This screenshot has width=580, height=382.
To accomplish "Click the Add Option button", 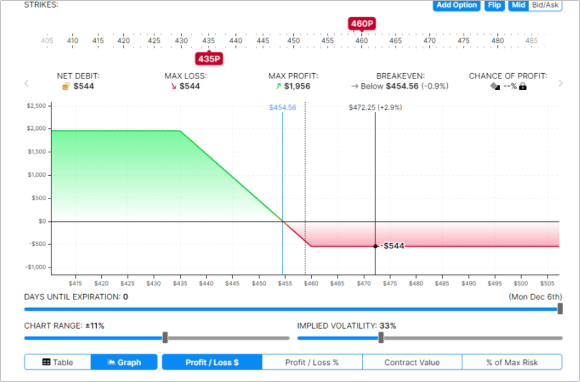I will coord(456,5).
